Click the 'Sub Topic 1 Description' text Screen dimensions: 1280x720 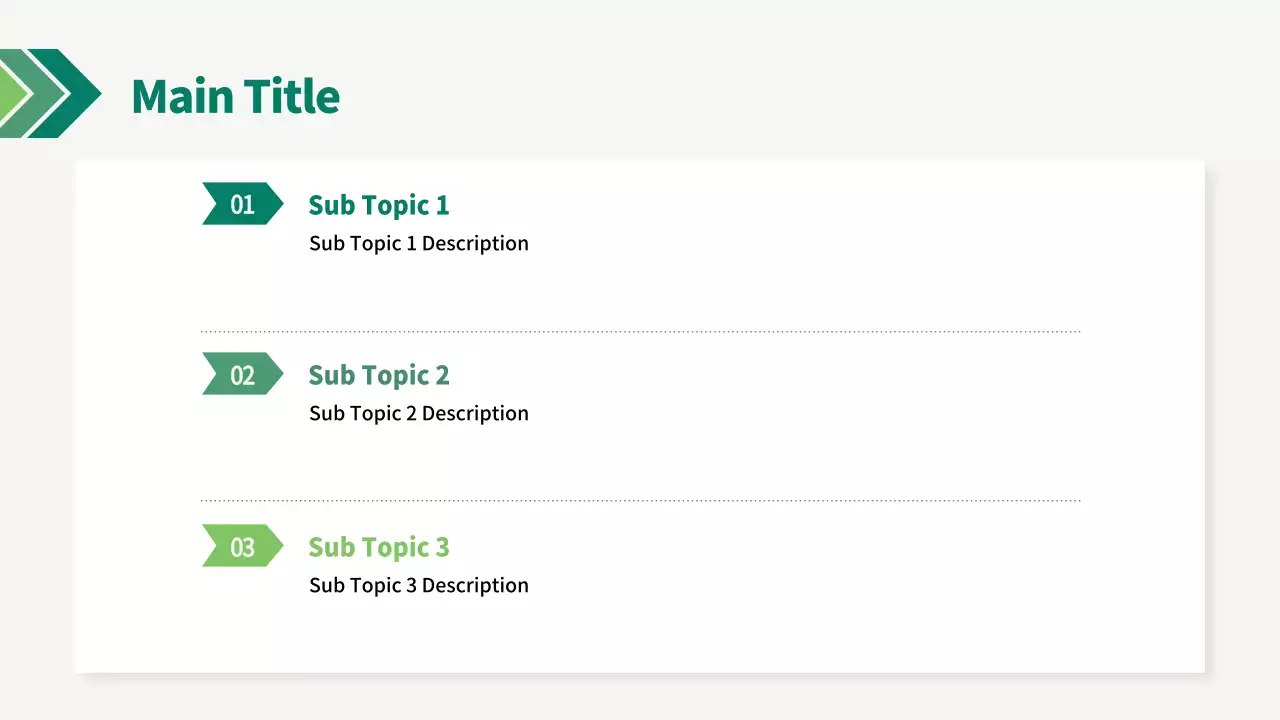point(418,243)
